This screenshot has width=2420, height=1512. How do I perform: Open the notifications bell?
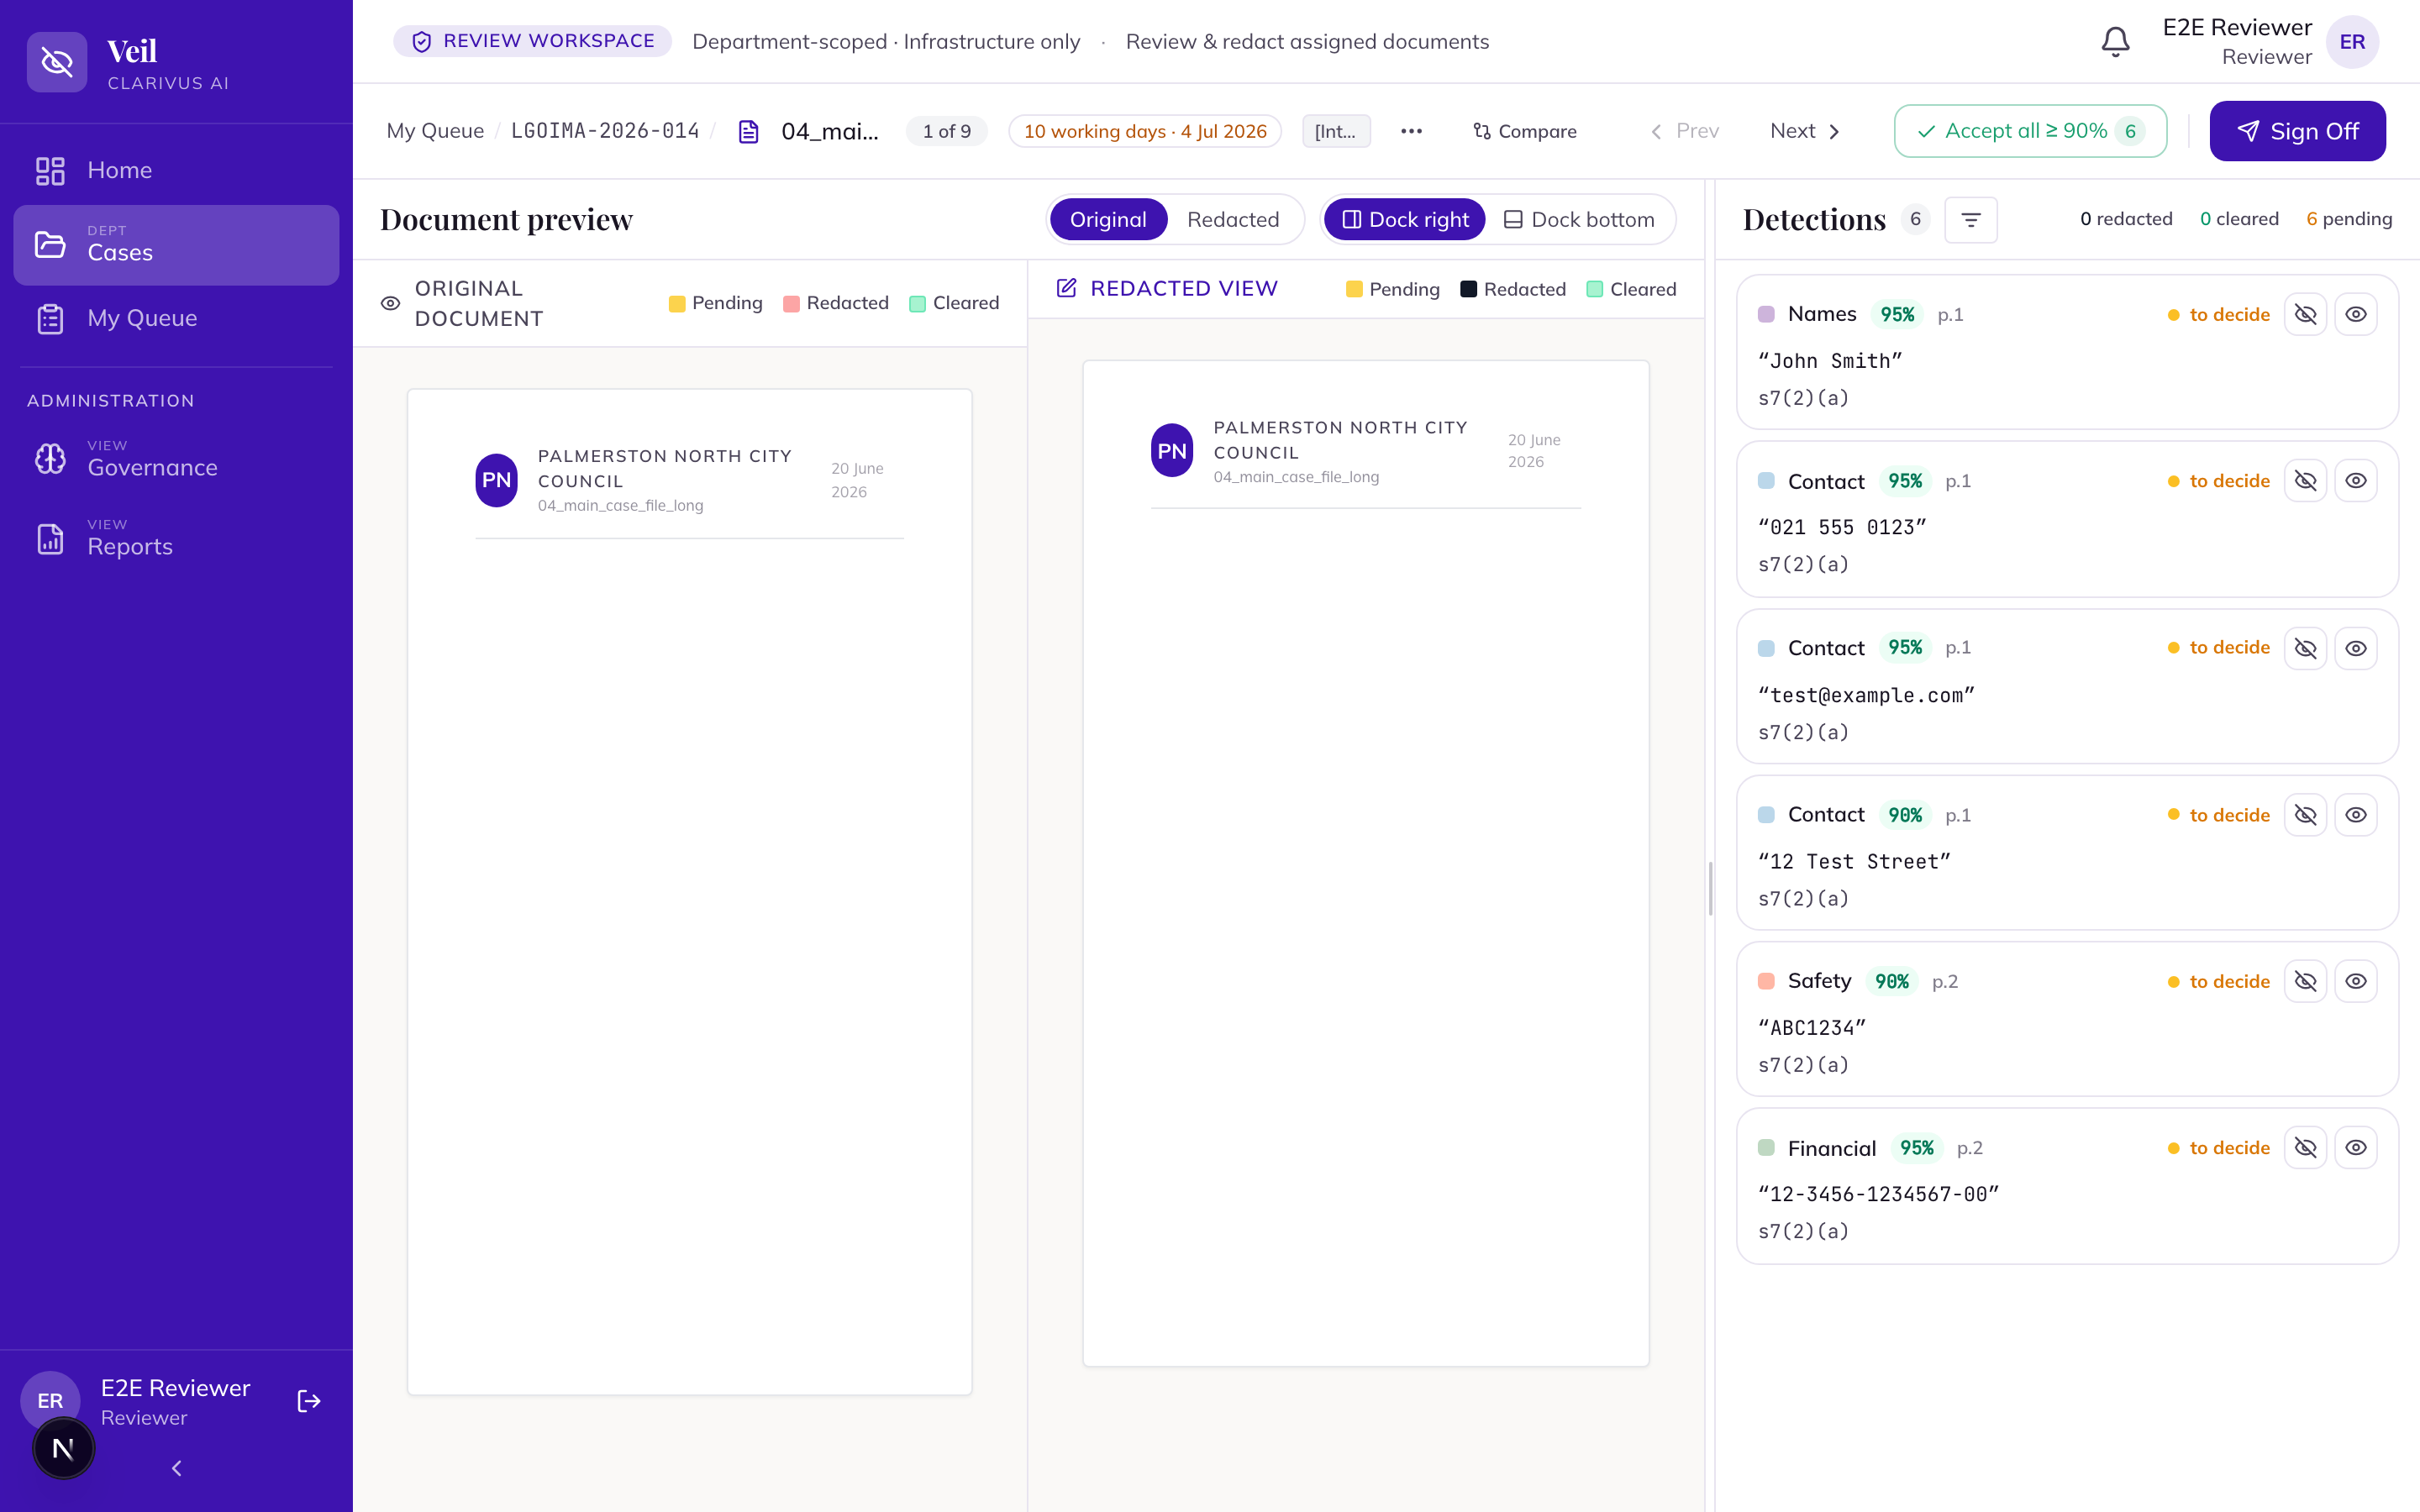(x=2115, y=41)
